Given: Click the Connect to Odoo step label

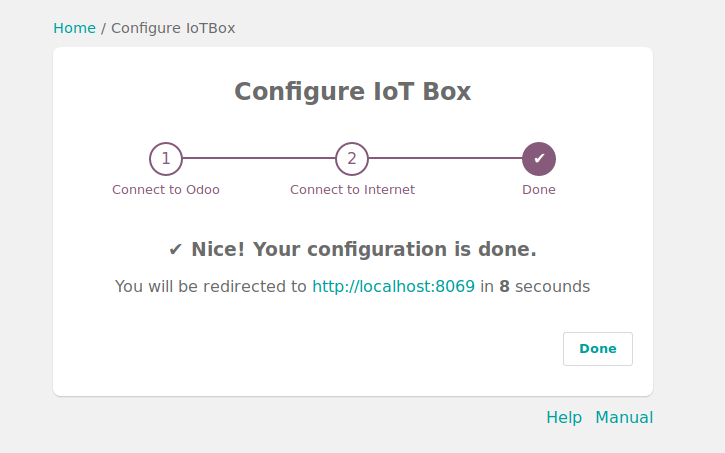Looking at the screenshot, I should pos(166,189).
